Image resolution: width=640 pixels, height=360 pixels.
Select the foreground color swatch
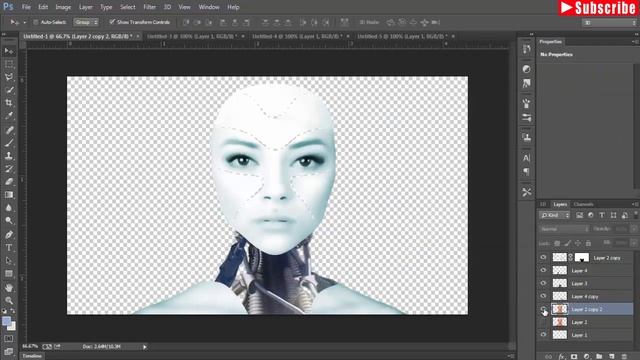(x=6, y=322)
